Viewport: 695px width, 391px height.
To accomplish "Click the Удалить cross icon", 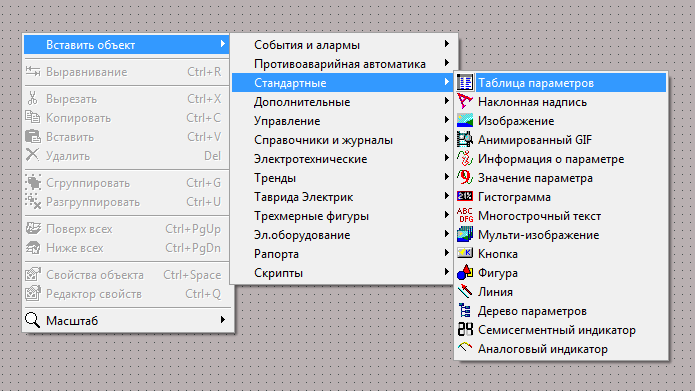I will click(x=32, y=155).
